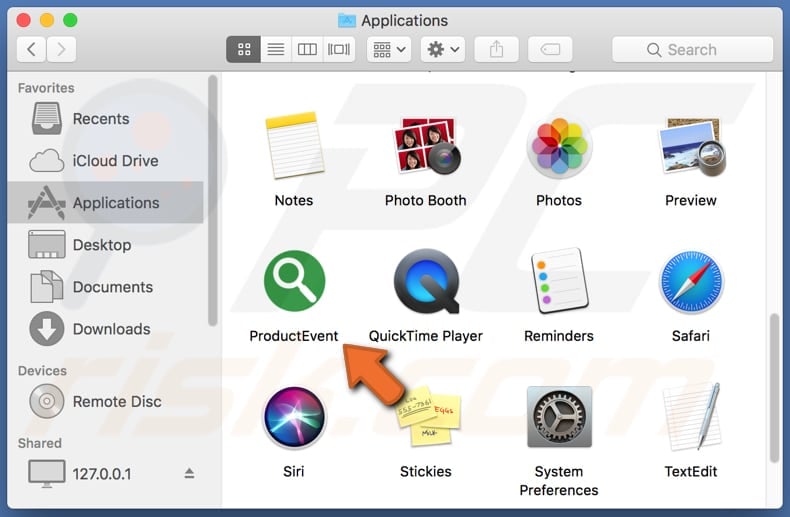
Task: Click the TextEdit app icon
Action: pyautogui.click(x=691, y=416)
